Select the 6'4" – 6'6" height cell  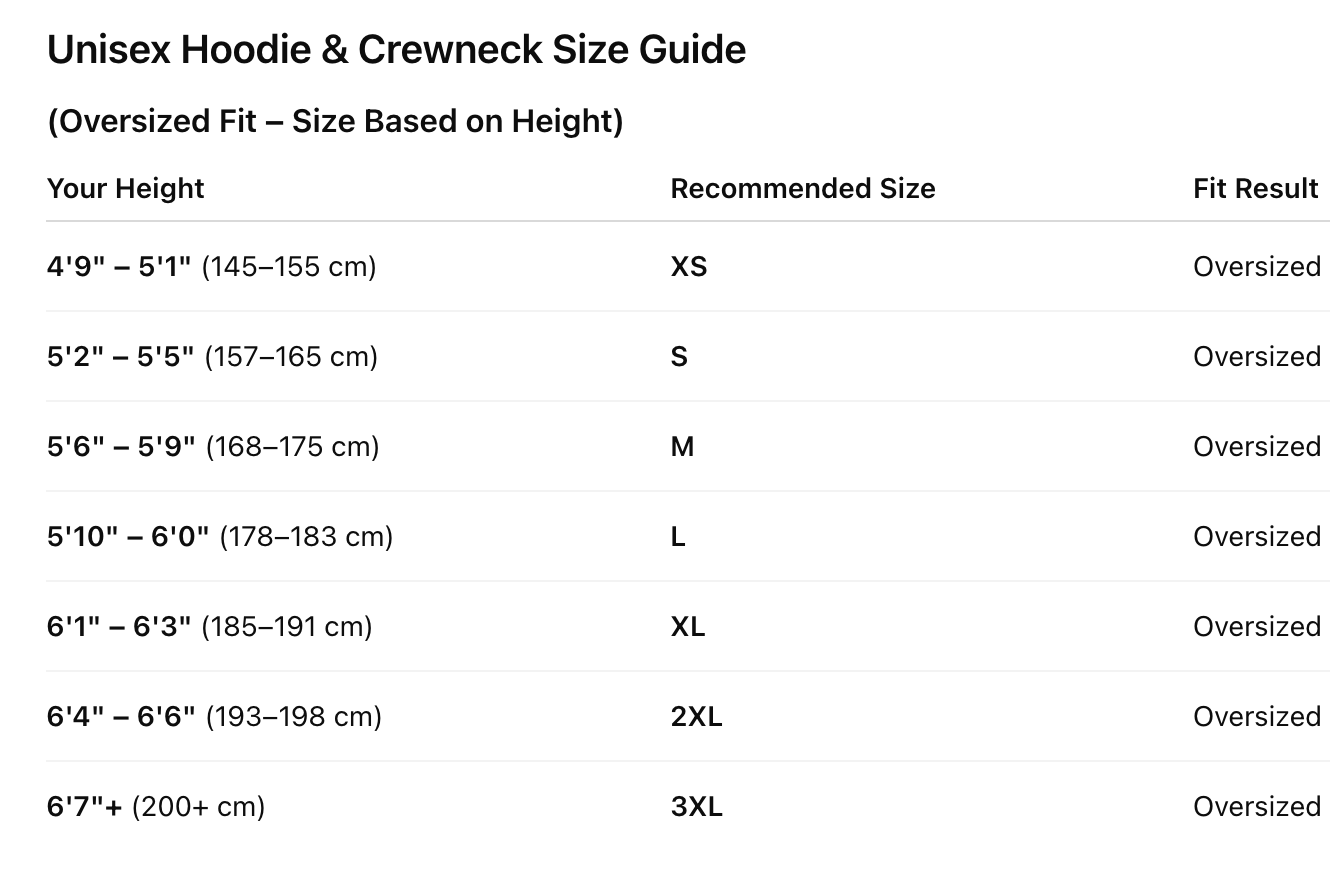click(x=214, y=717)
